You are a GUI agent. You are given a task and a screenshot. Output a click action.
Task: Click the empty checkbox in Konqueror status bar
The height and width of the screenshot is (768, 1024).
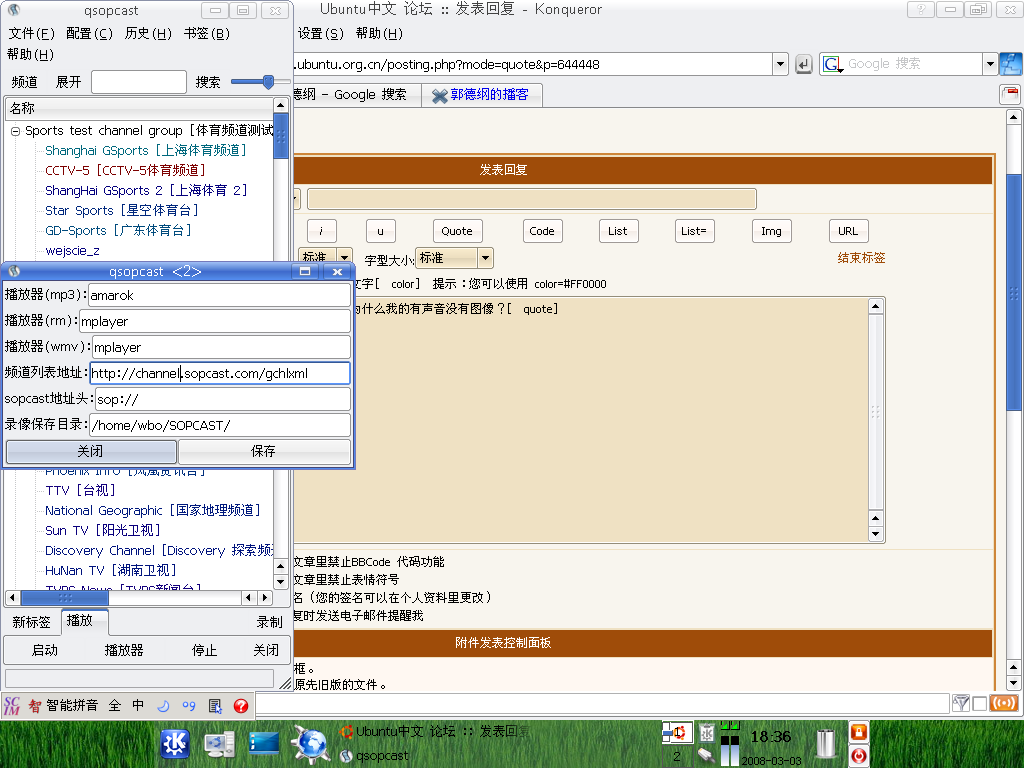[x=980, y=703]
